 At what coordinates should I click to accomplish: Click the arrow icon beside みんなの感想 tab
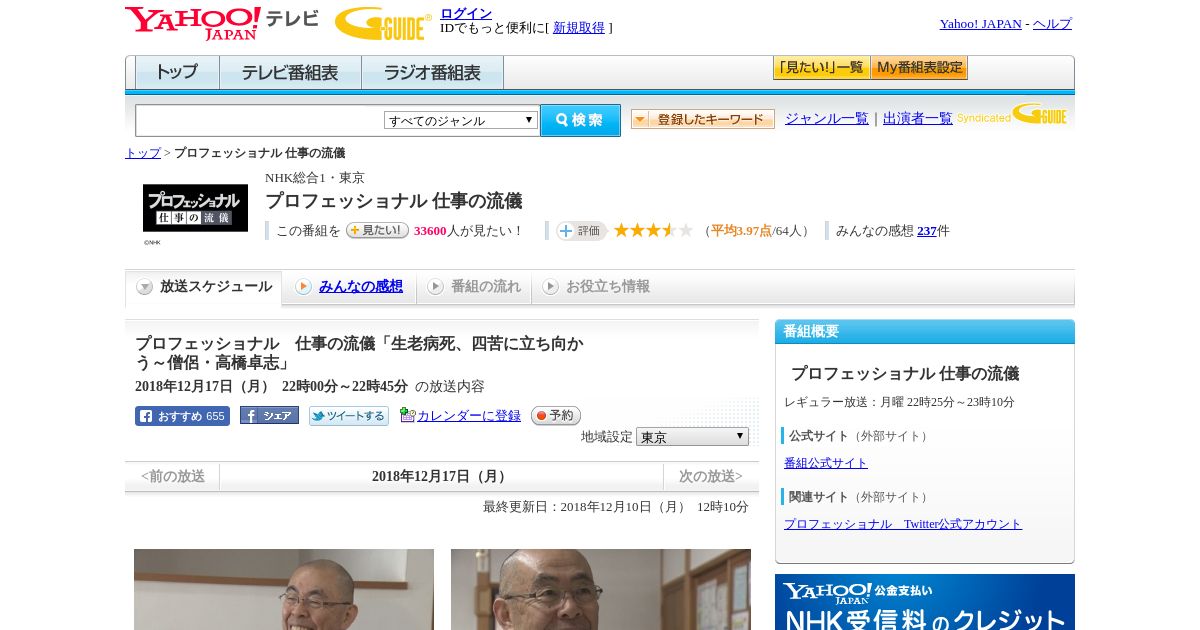(x=303, y=287)
